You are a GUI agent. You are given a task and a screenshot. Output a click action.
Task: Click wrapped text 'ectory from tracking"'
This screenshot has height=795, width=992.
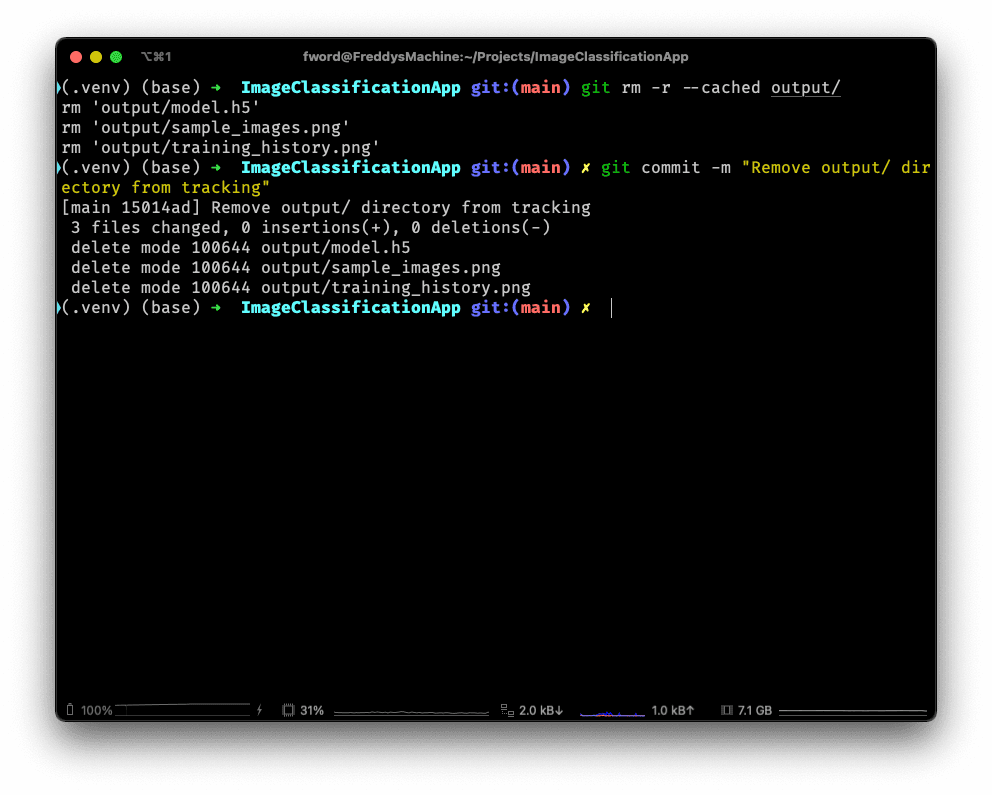(x=165, y=188)
